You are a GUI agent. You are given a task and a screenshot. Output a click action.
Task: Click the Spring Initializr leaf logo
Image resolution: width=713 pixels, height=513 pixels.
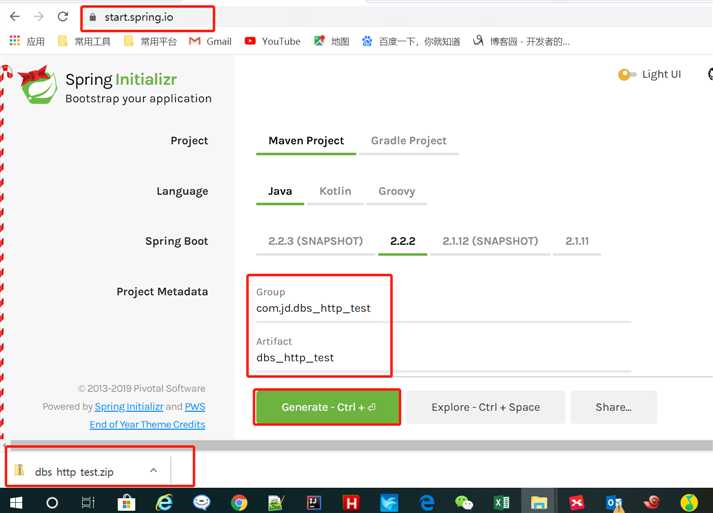tap(38, 85)
